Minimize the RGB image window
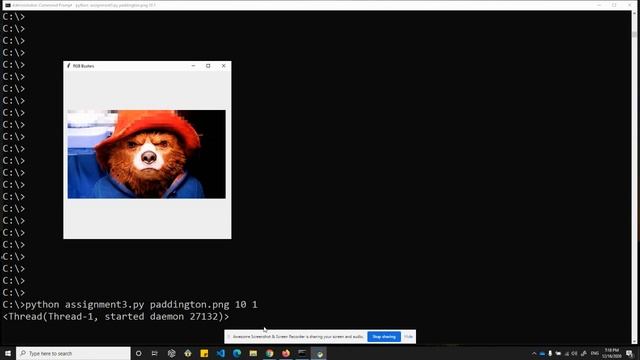The width and height of the screenshot is (640, 360). [x=193, y=66]
